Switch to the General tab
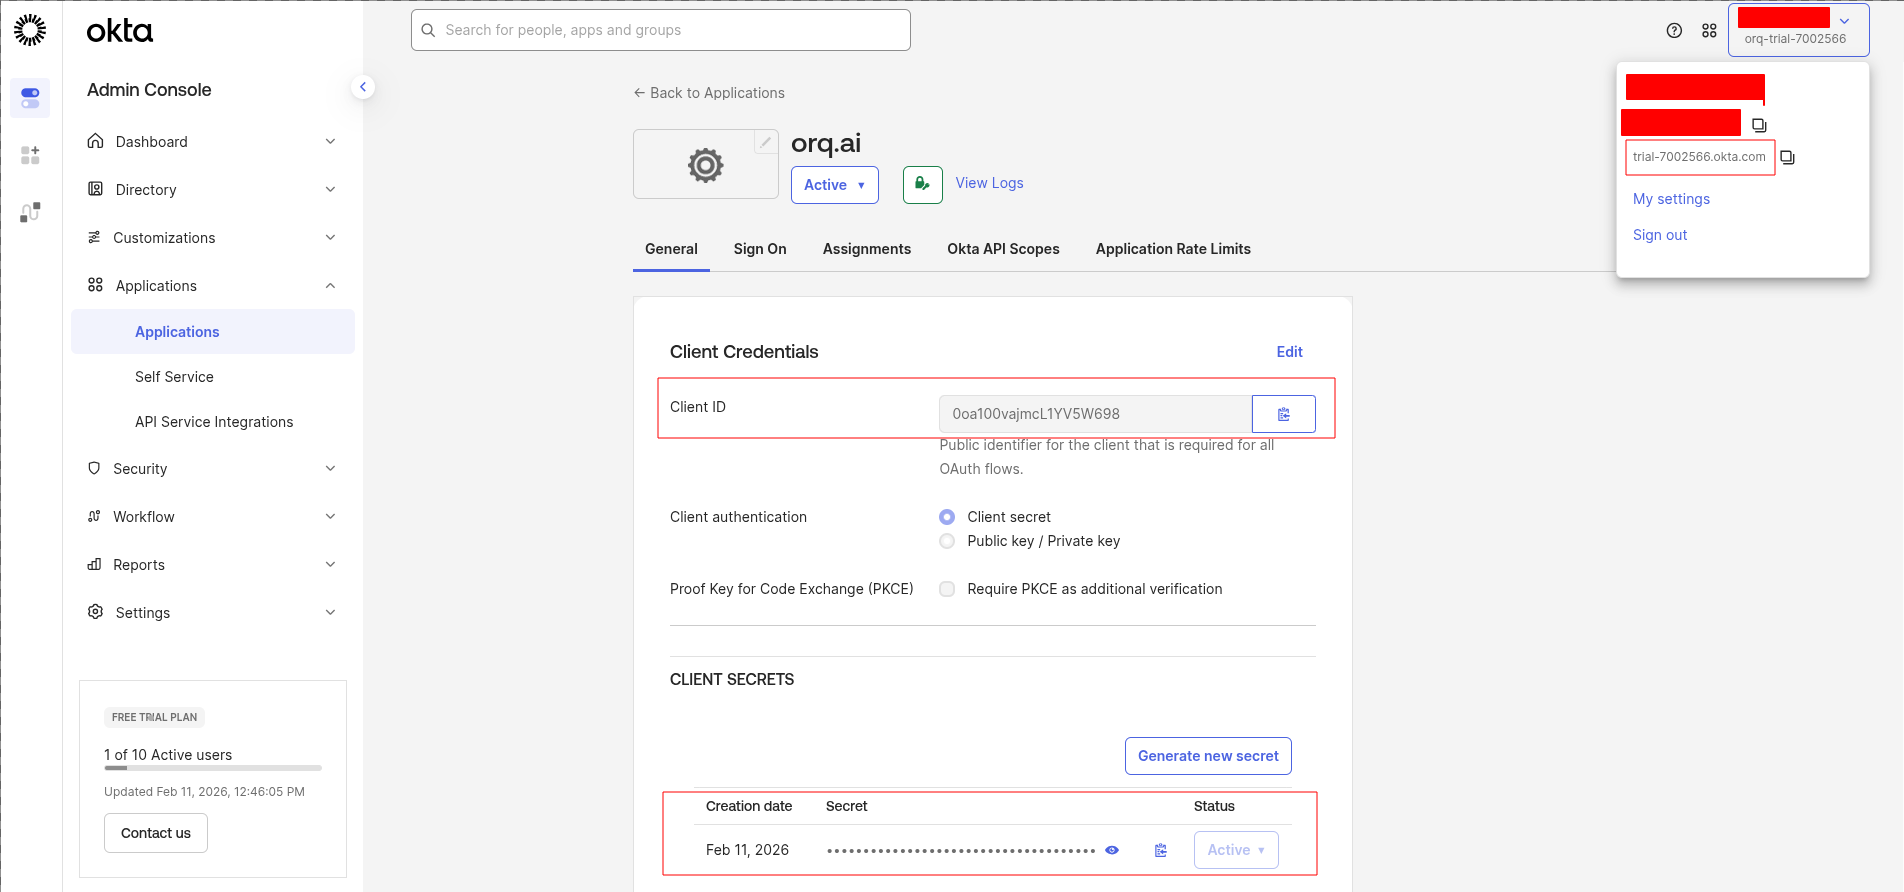This screenshot has height=892, width=1904. click(671, 249)
